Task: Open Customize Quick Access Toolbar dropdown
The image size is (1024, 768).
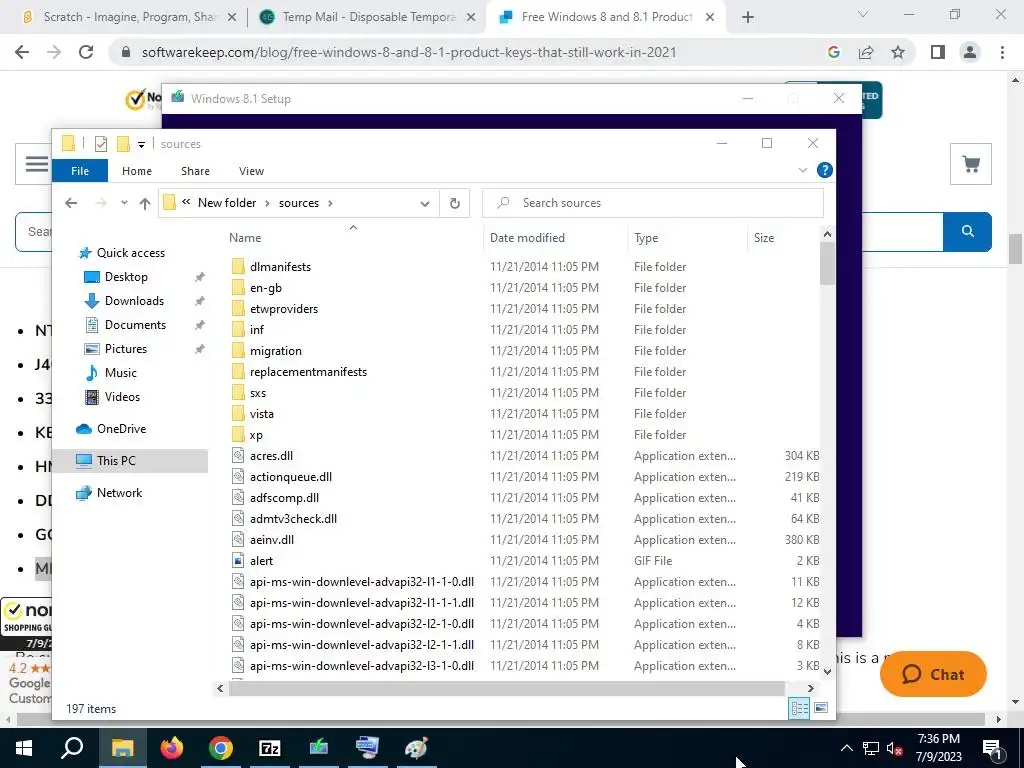Action: tap(141, 144)
